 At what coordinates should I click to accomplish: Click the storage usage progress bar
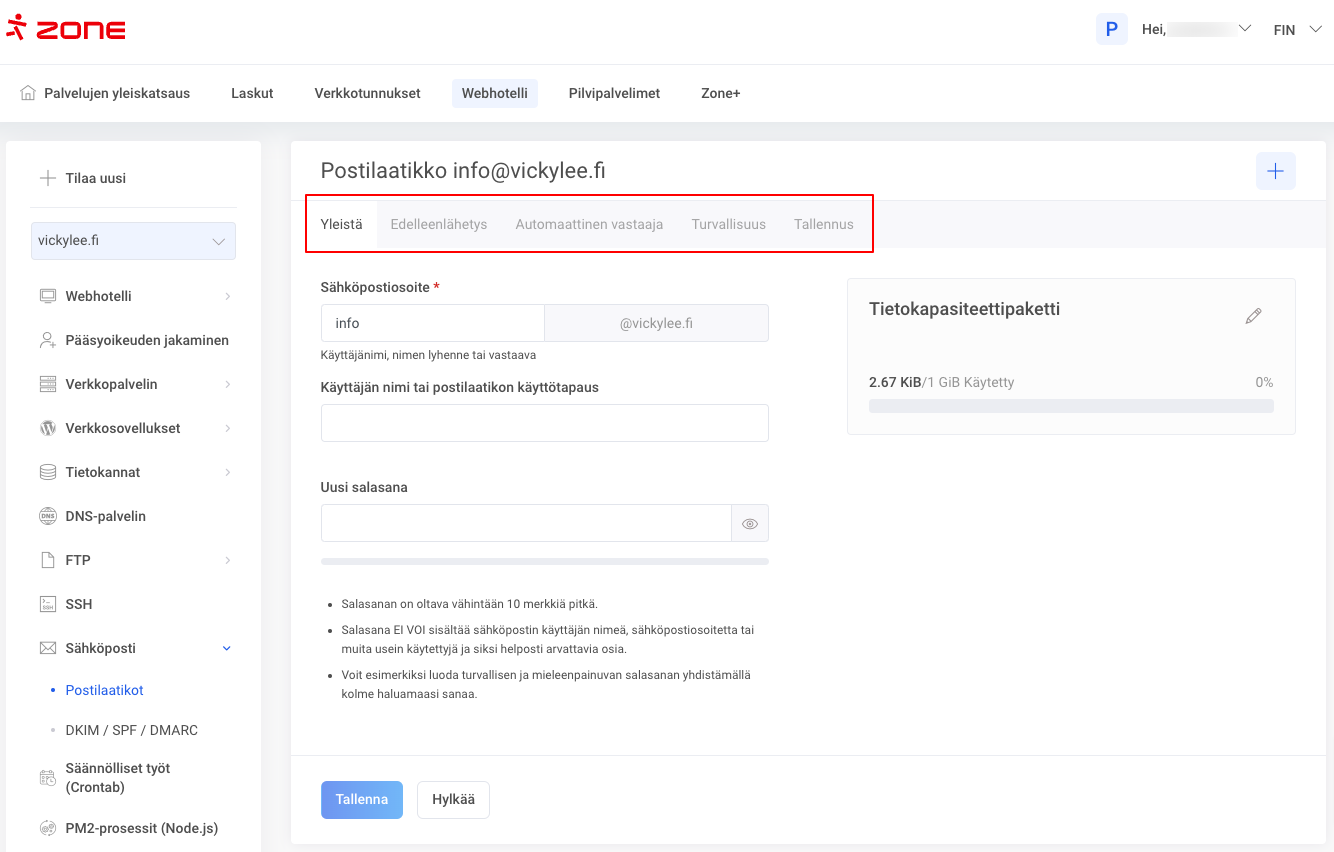(x=1070, y=406)
